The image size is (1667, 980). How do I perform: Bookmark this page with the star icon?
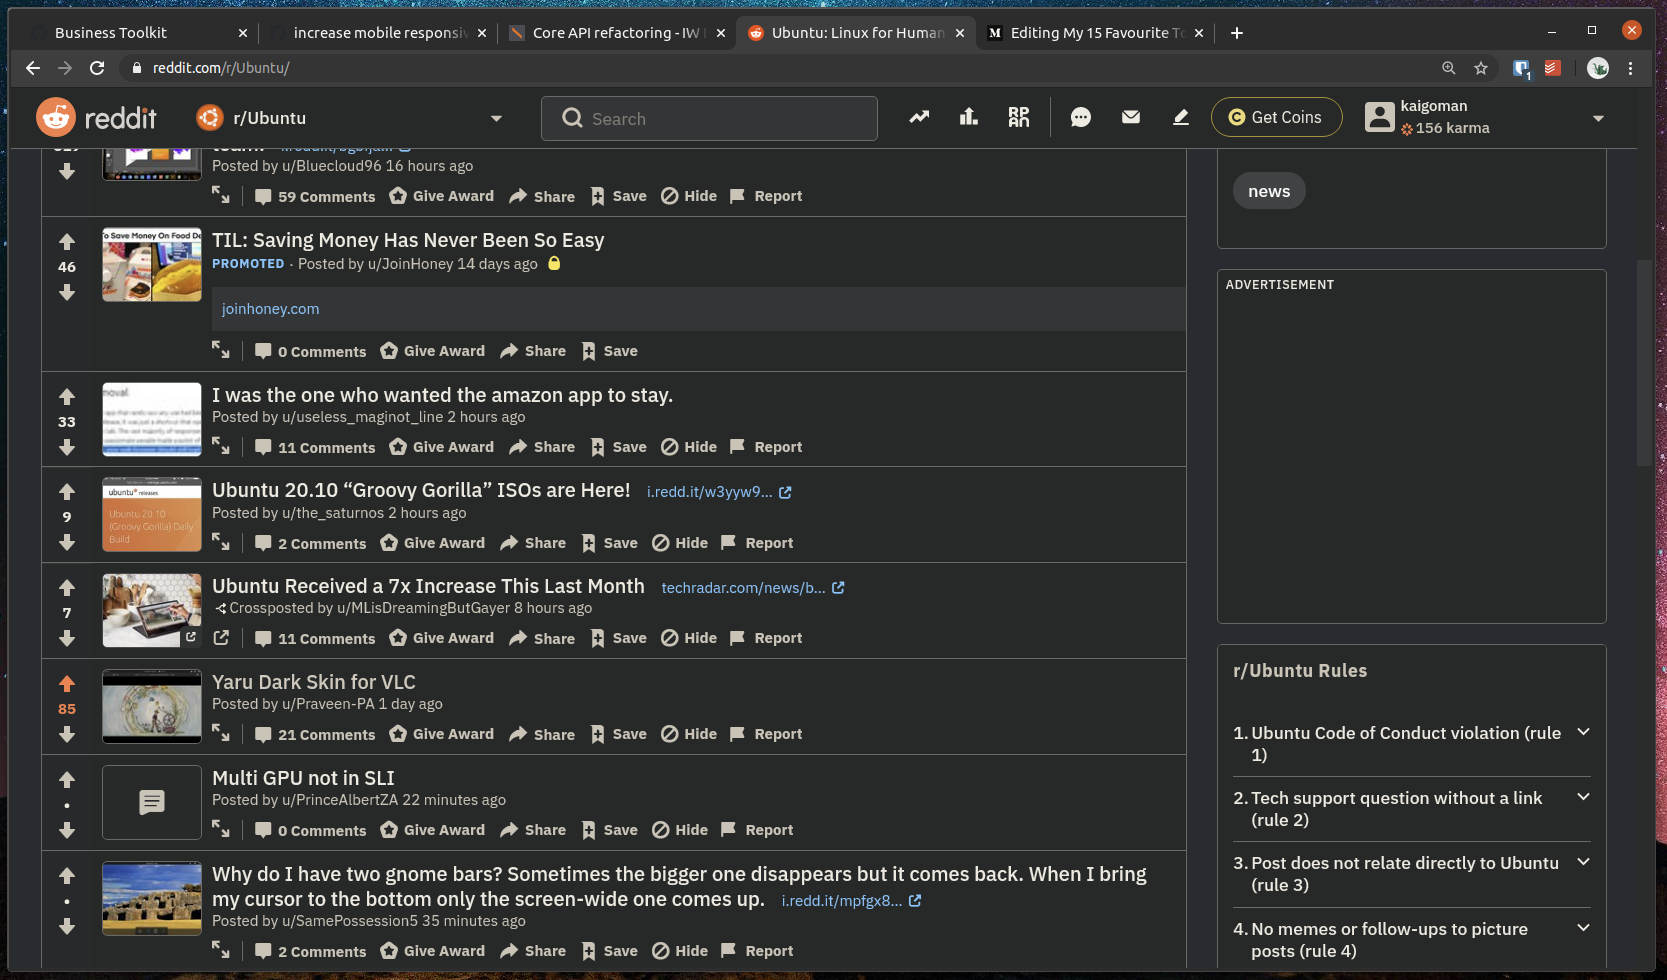(1481, 68)
